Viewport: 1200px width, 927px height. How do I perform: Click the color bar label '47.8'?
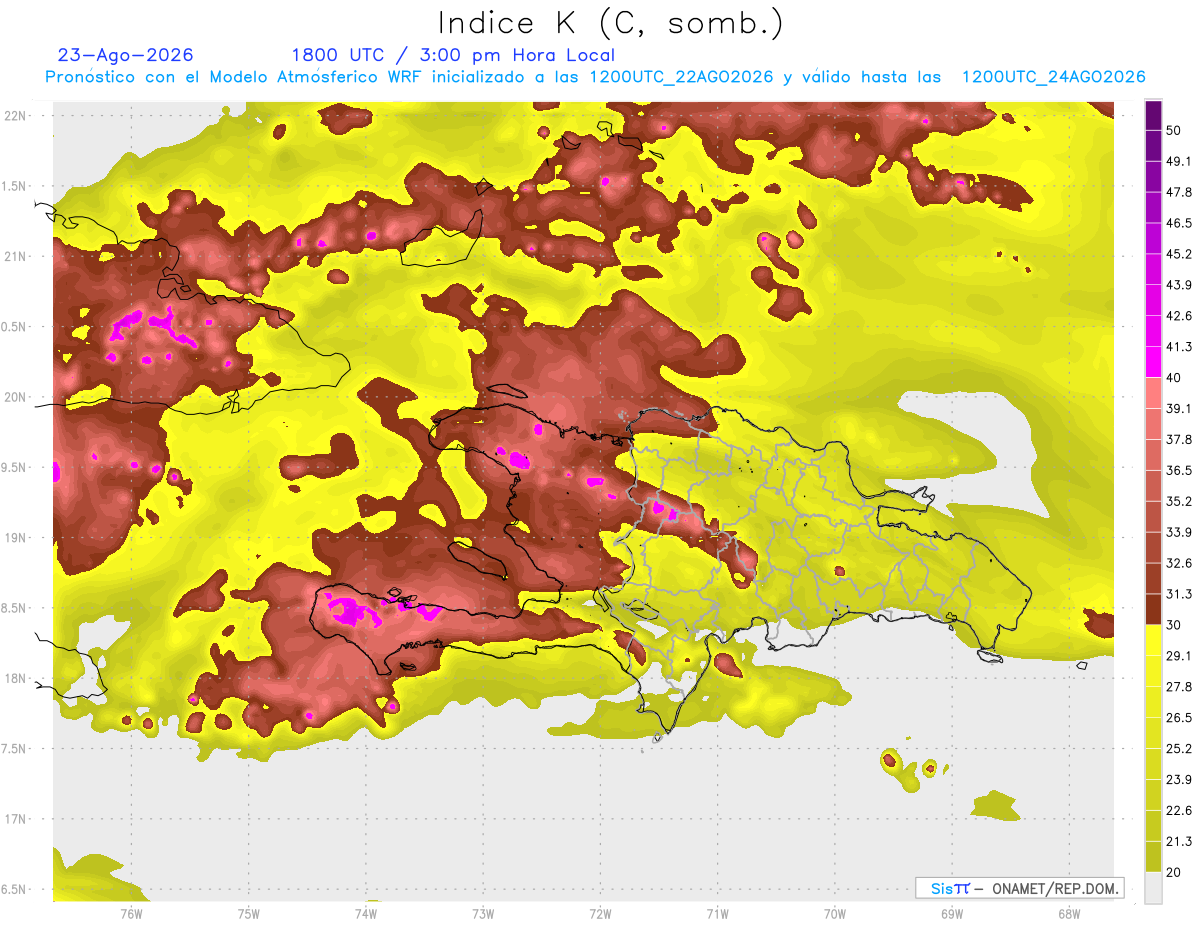[1178, 192]
